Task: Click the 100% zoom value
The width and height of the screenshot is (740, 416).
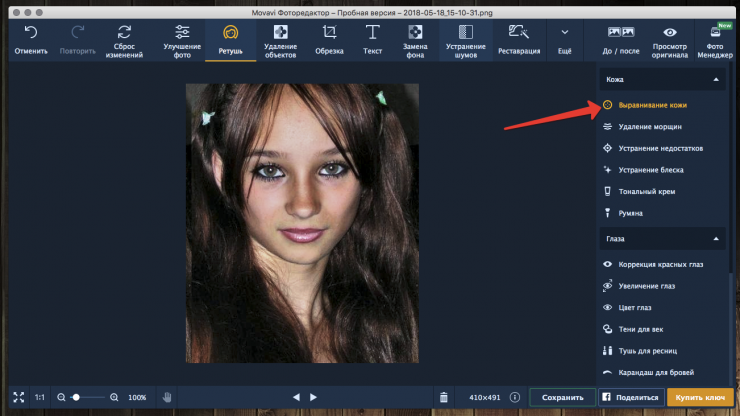Action: click(137, 398)
